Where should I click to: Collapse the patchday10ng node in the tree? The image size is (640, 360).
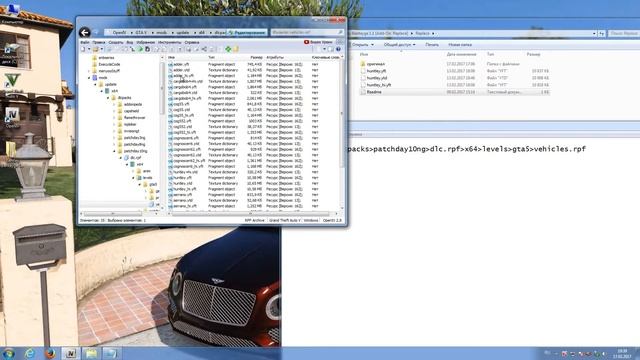pyautogui.click(x=115, y=151)
